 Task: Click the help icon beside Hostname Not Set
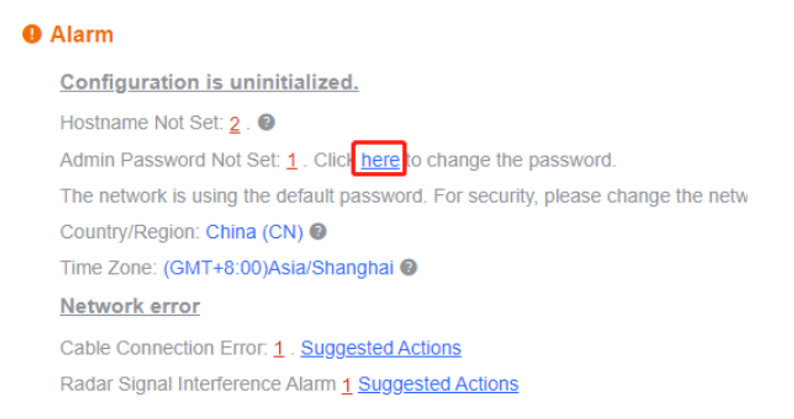point(266,122)
